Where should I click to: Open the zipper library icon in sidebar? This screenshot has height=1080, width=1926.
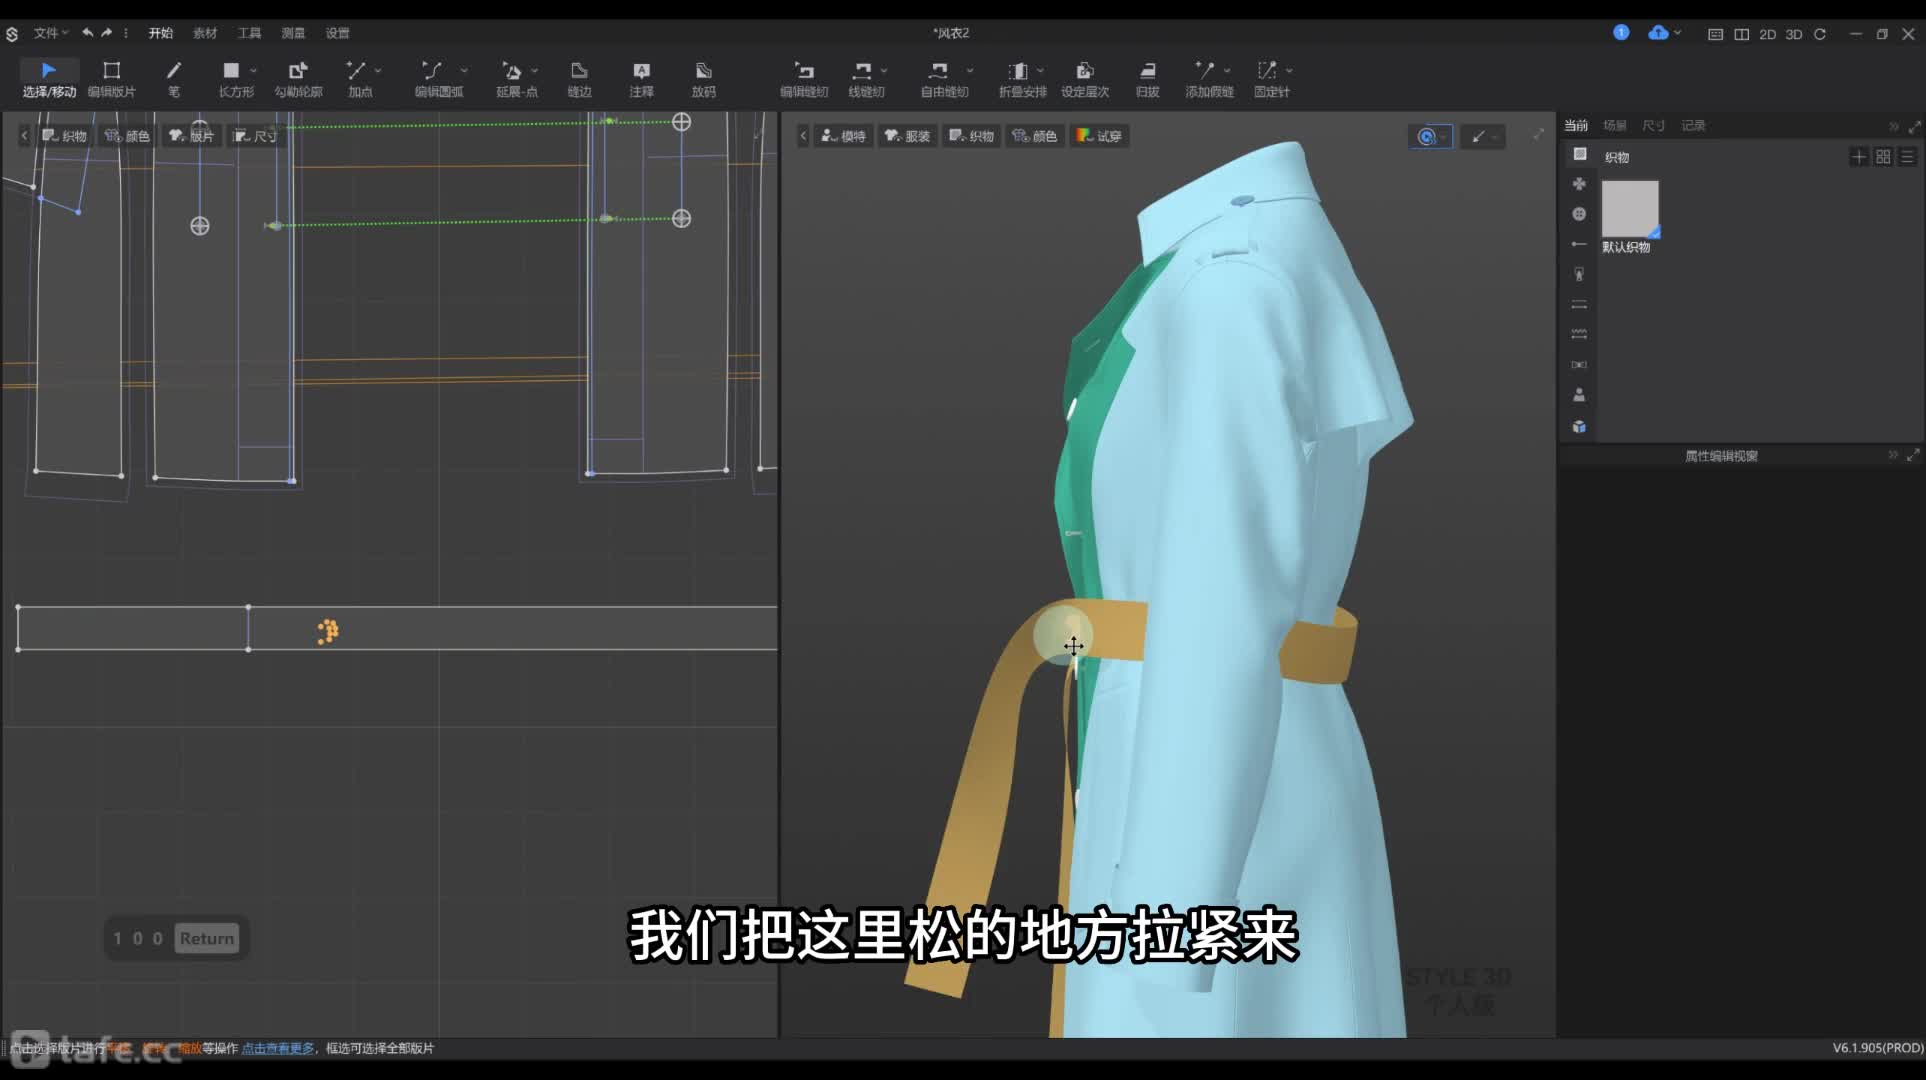[x=1579, y=274]
